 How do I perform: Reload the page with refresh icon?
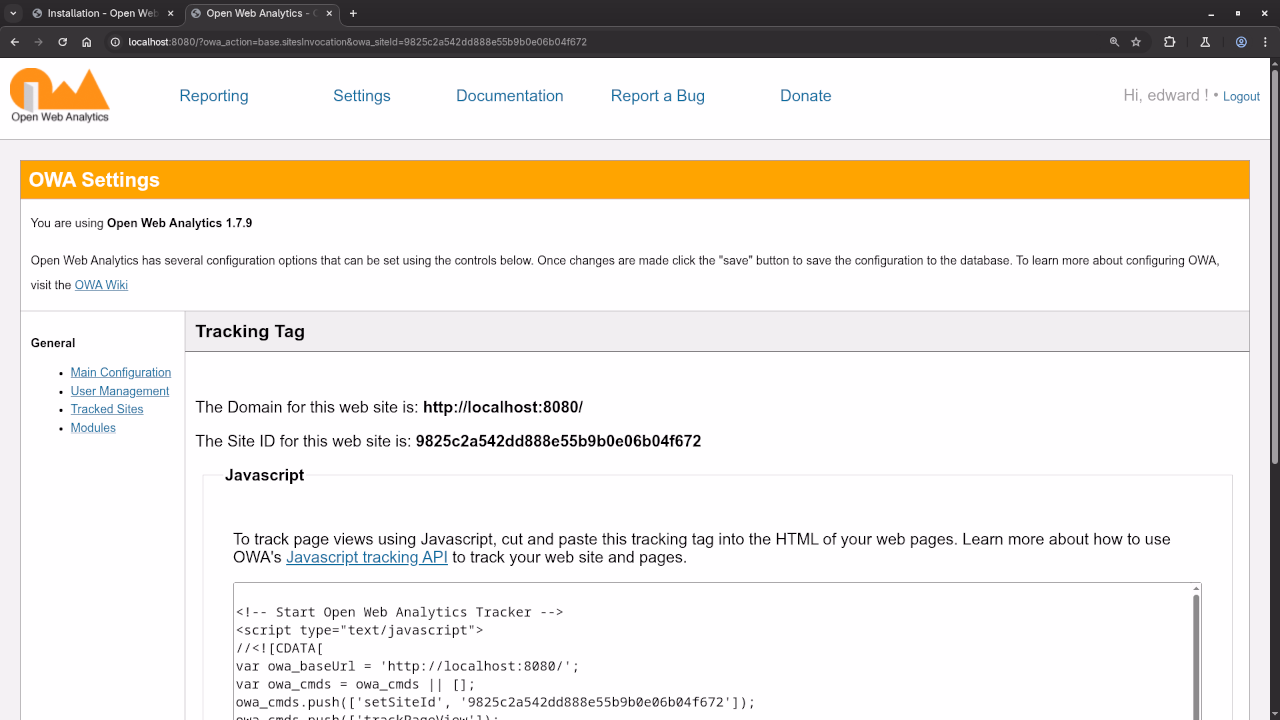[x=63, y=42]
